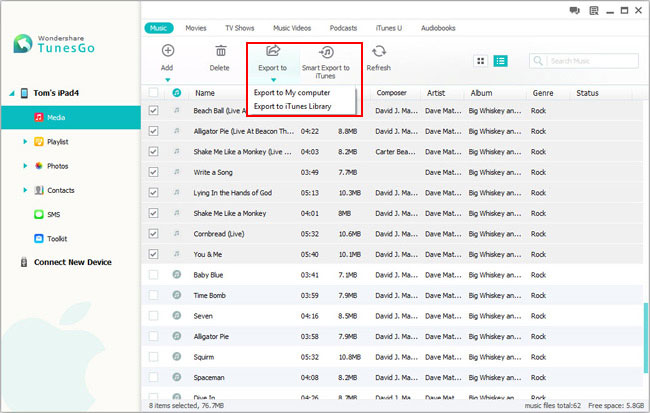Sort by the Genre column header
The image size is (650, 413).
543,93
